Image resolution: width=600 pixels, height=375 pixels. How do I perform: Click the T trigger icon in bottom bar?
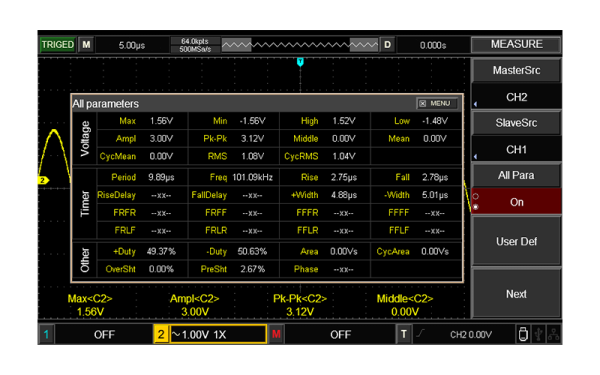pos(403,334)
